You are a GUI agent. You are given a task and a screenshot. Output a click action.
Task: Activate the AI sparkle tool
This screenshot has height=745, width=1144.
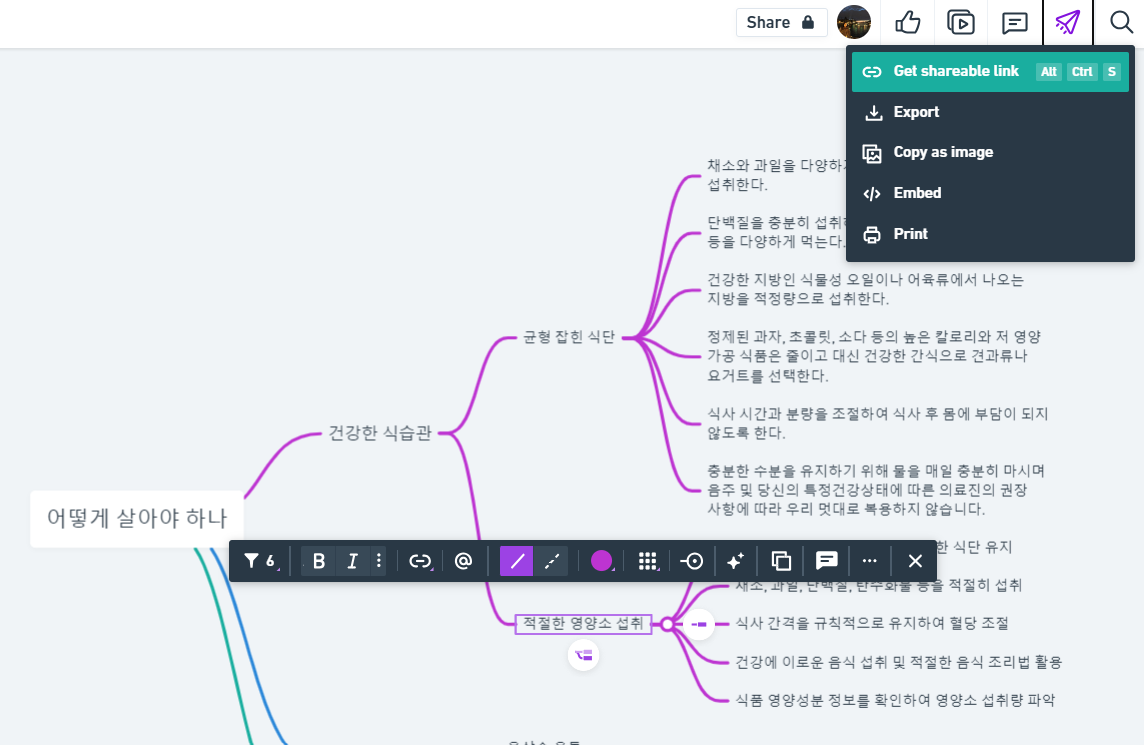pyautogui.click(x=736, y=561)
